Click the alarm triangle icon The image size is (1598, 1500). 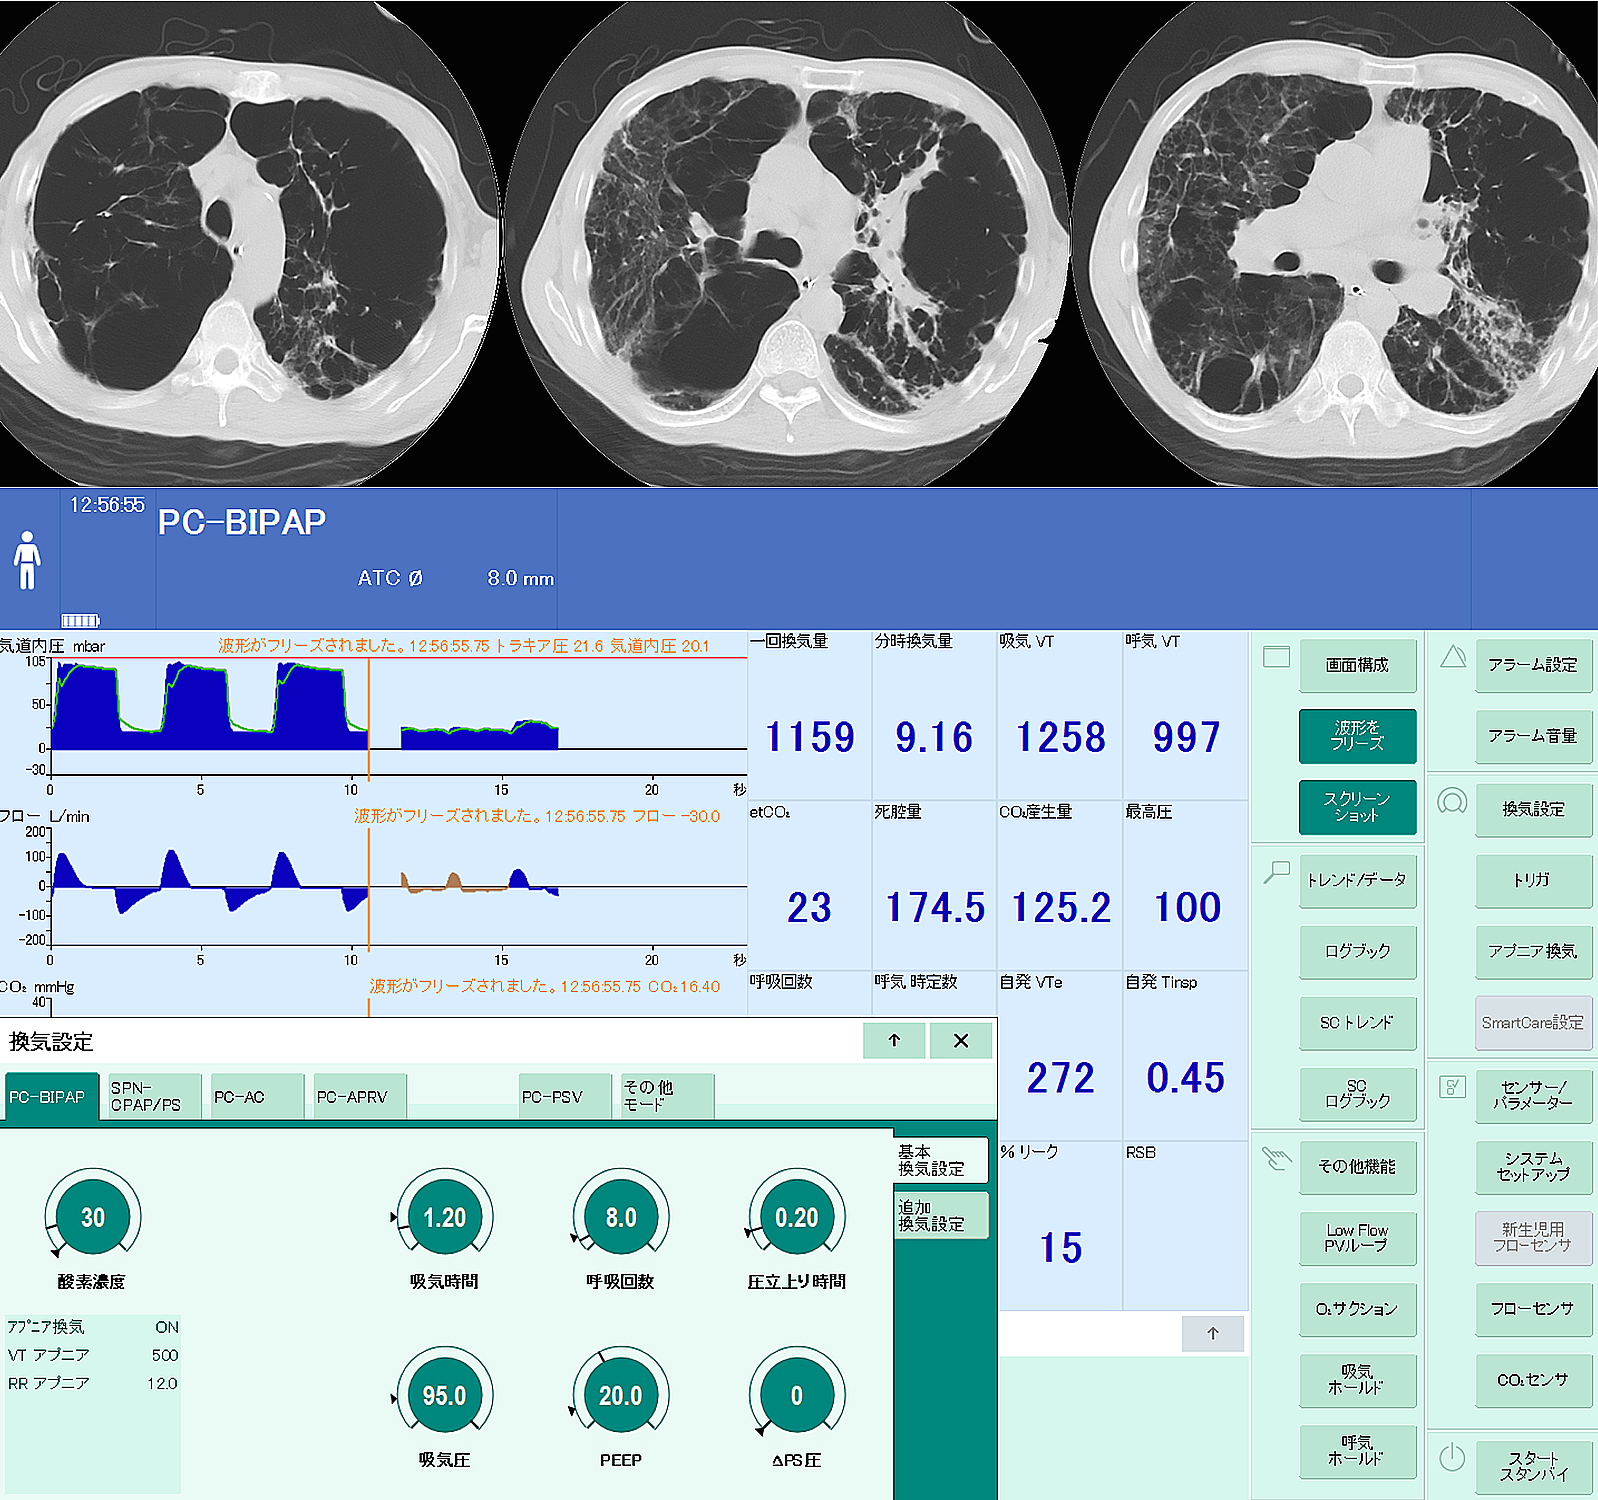1453,657
